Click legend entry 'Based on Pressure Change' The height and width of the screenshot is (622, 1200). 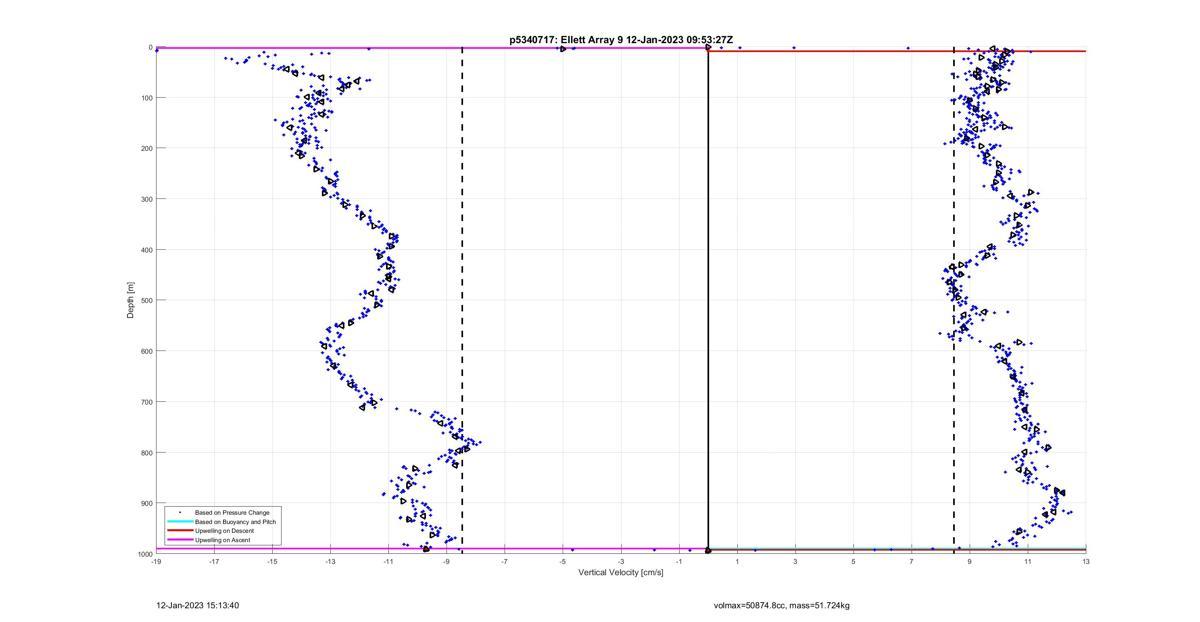232,513
